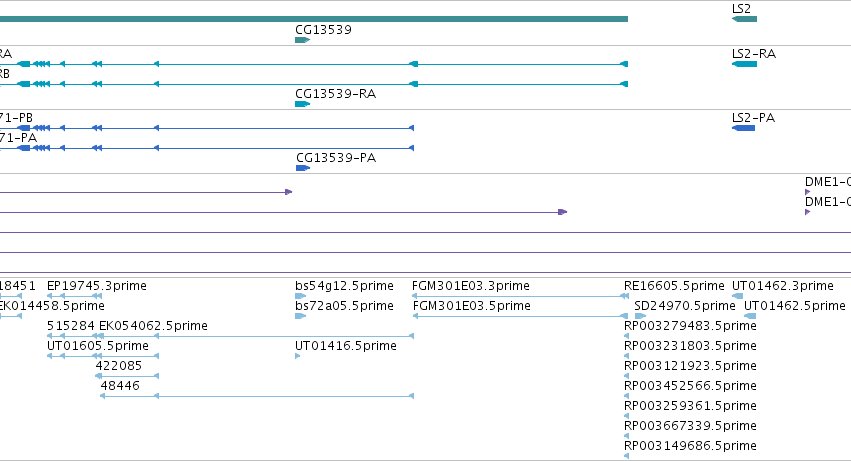Click the CG13539 gene label

[323, 30]
